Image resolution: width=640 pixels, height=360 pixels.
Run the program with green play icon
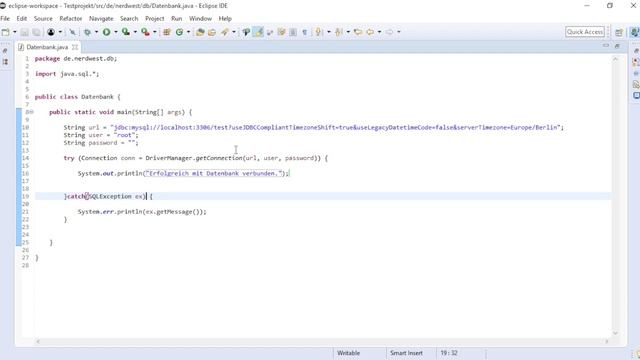[x=107, y=32]
